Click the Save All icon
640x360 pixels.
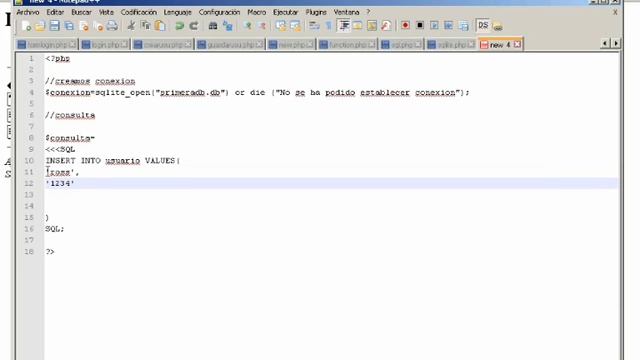(69, 26)
